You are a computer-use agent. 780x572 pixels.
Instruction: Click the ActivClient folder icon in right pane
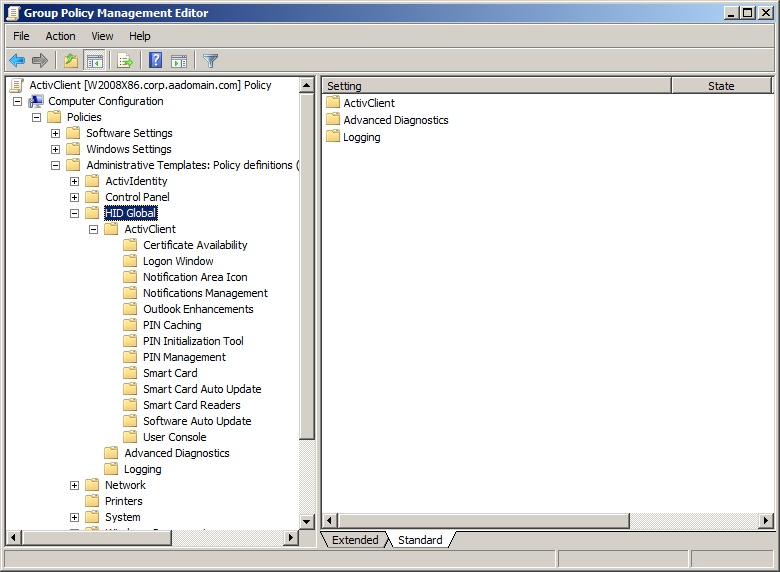coord(333,102)
